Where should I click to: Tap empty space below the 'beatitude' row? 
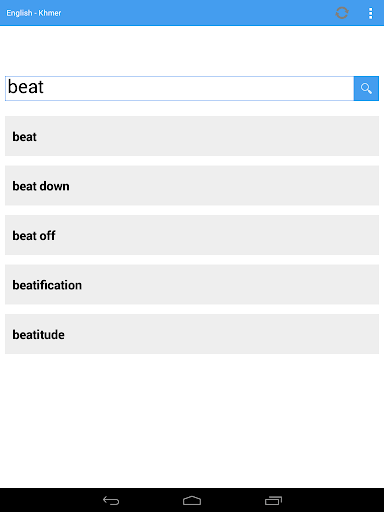pyautogui.click(x=192, y=420)
